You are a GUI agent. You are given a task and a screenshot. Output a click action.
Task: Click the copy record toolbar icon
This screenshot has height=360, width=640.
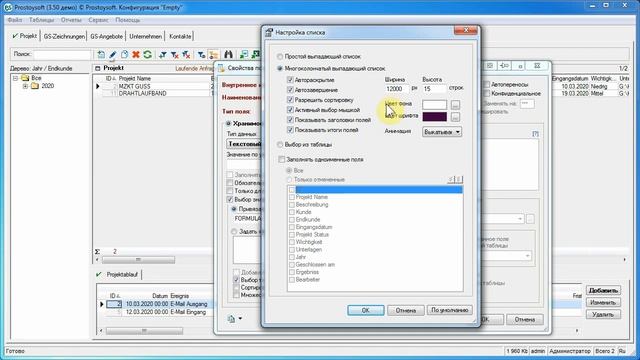tap(124, 54)
